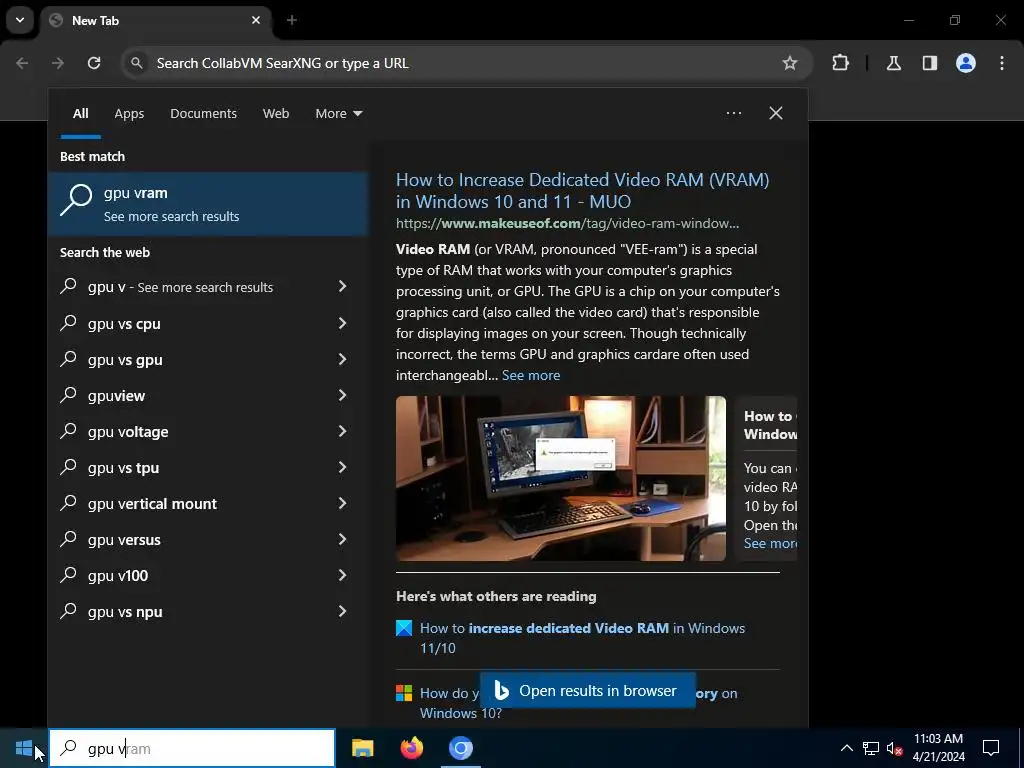Open Chromium from the taskbar

pyautogui.click(x=460, y=748)
